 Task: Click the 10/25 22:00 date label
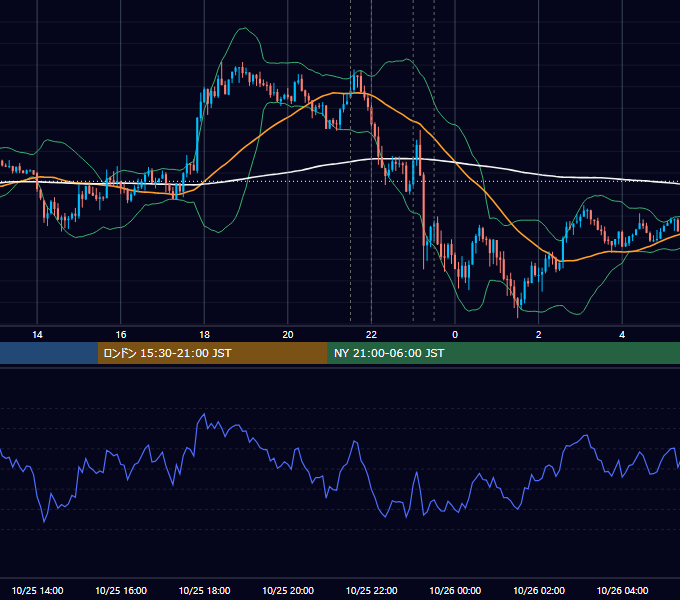point(371,590)
